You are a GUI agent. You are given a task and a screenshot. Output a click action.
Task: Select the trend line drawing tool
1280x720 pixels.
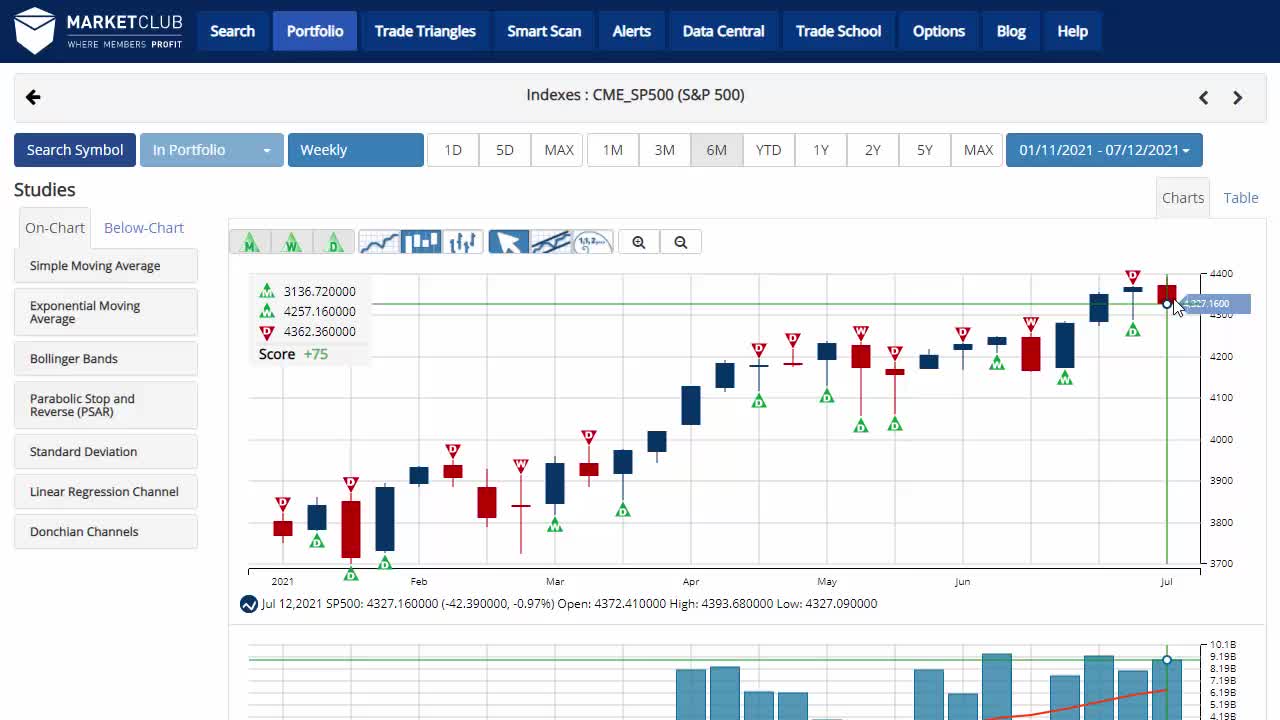pyautogui.click(x=550, y=242)
